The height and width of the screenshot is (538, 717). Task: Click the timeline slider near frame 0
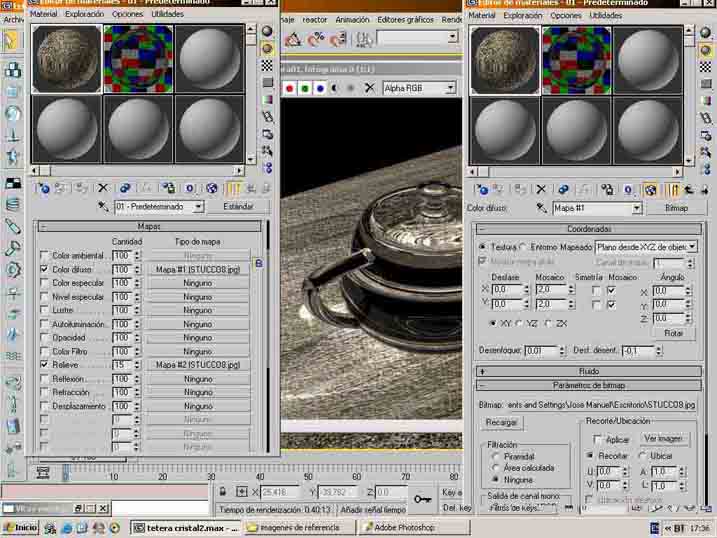[x=66, y=473]
